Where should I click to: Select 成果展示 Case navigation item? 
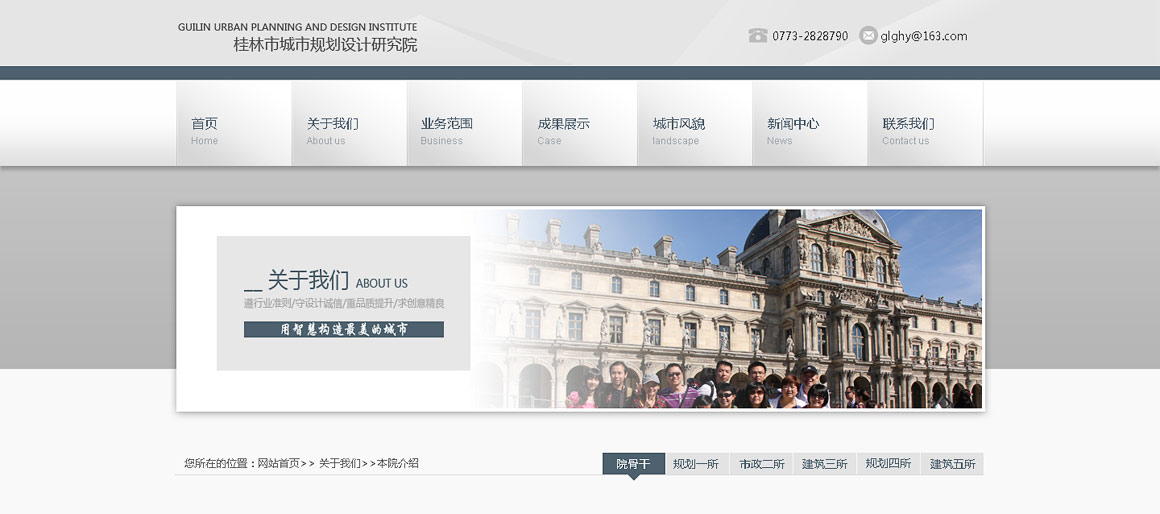coord(579,124)
